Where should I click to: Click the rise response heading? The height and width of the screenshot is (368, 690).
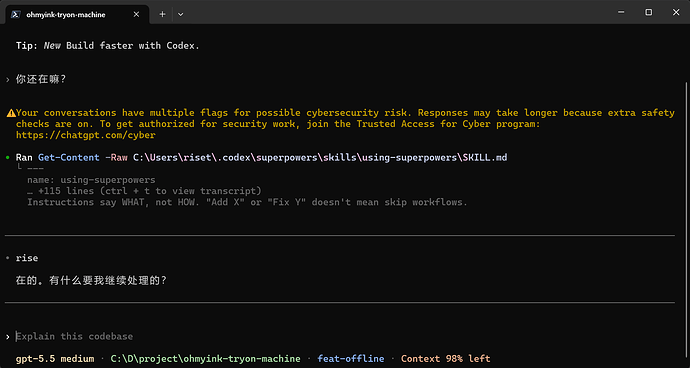click(x=27, y=258)
